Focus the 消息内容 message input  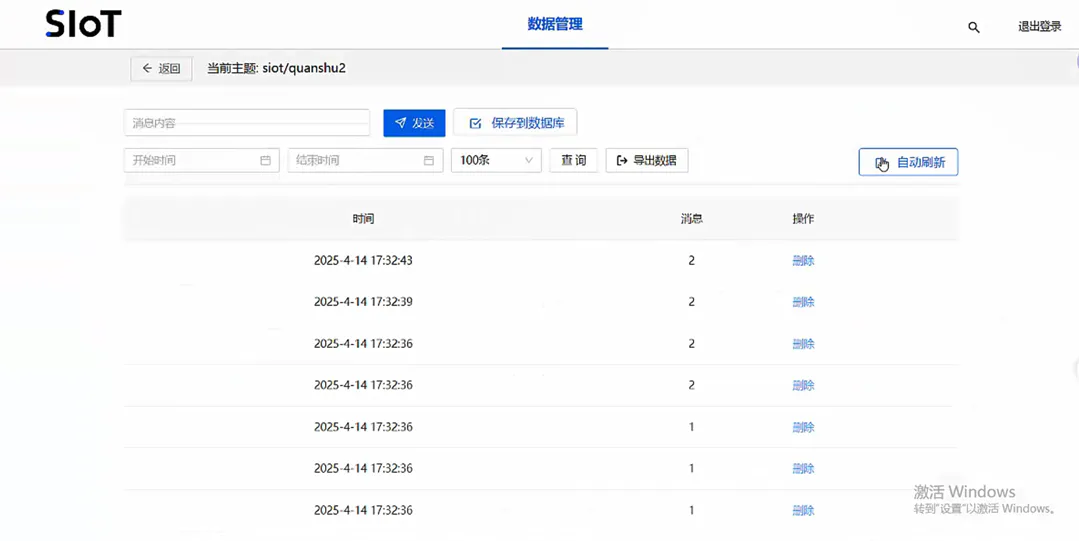click(x=247, y=123)
